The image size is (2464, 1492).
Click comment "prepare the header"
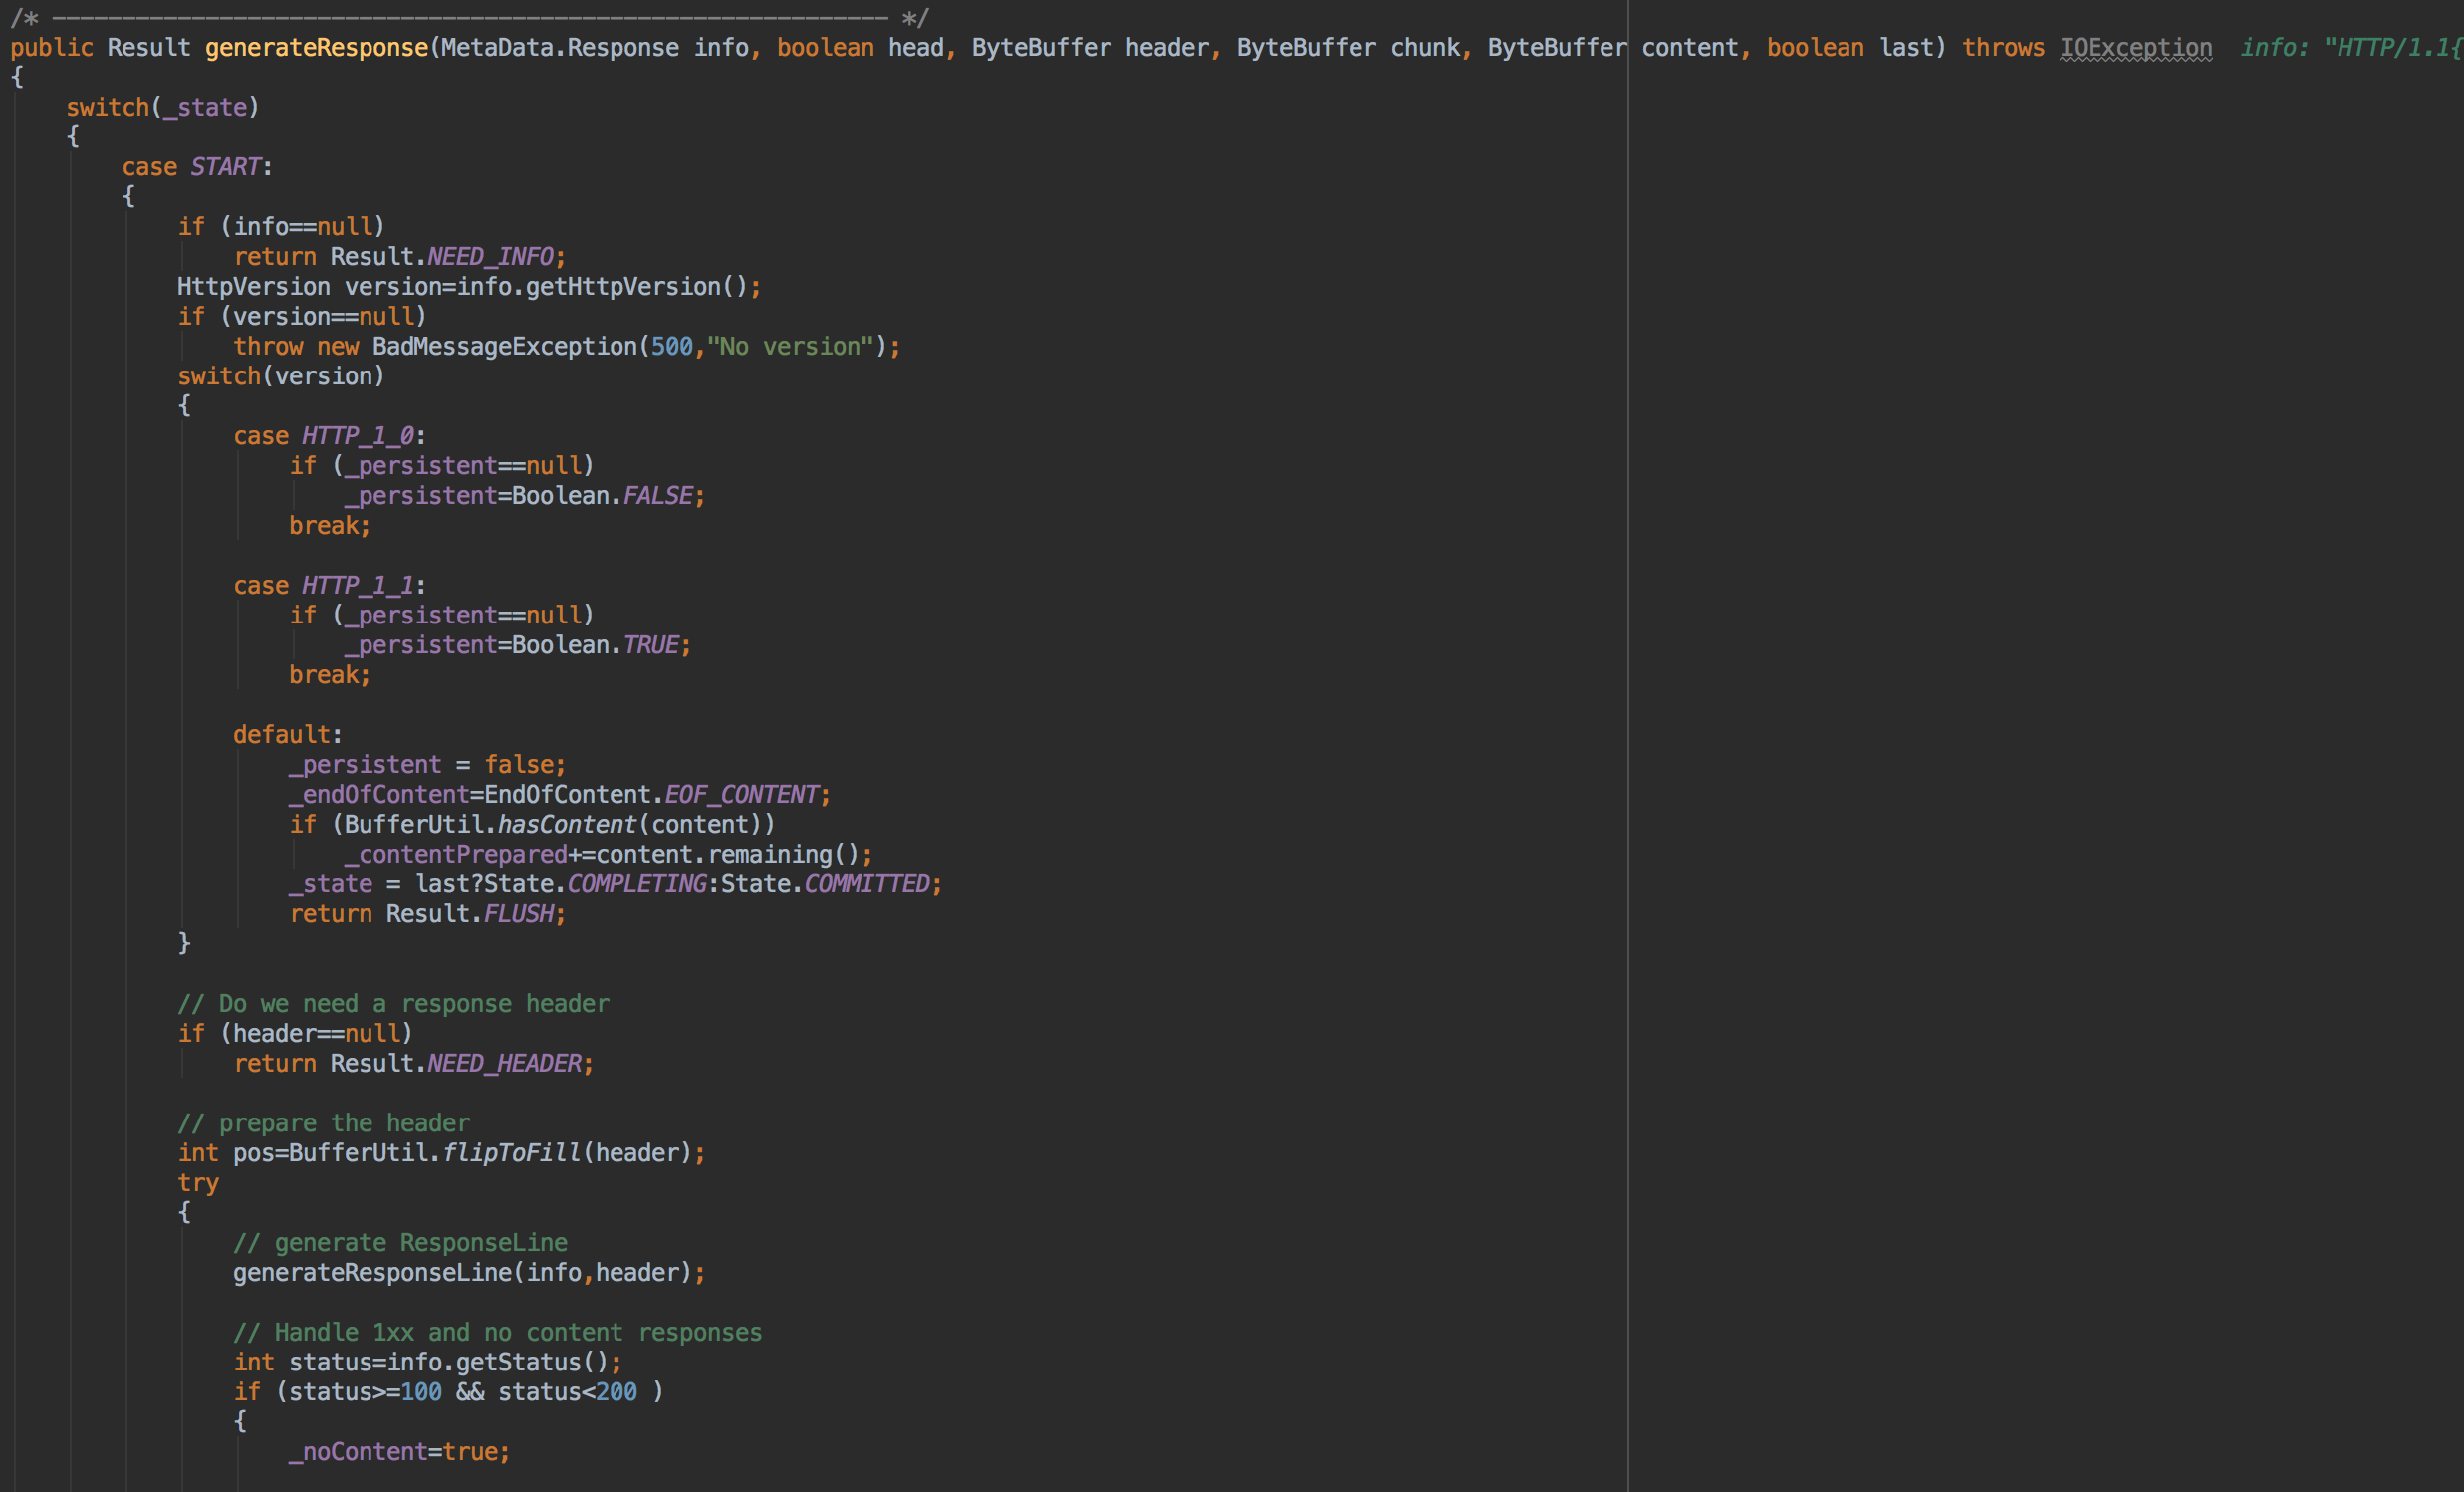(323, 1124)
